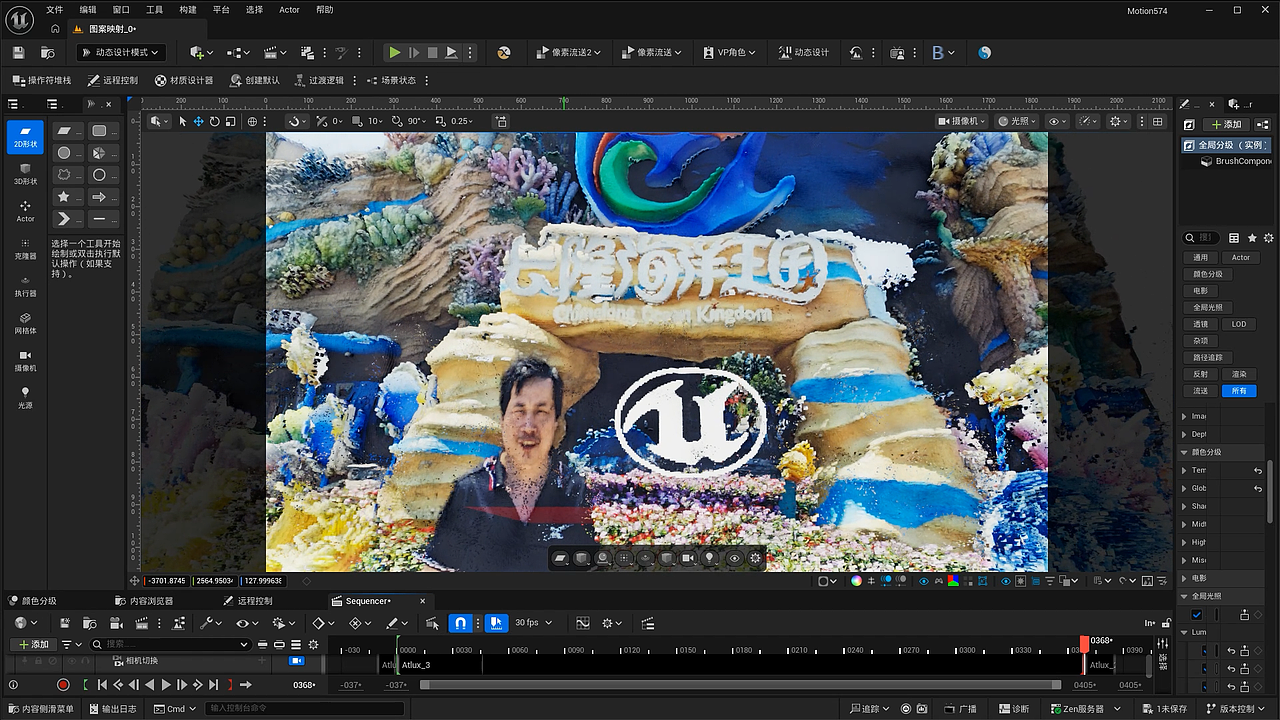Open the 文件 menu

pyautogui.click(x=54, y=9)
